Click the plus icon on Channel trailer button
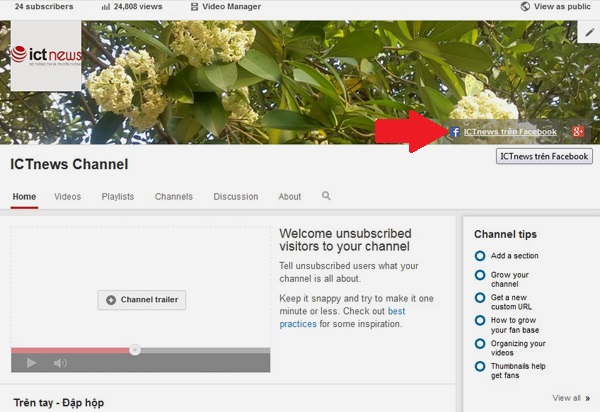 pyautogui.click(x=111, y=300)
